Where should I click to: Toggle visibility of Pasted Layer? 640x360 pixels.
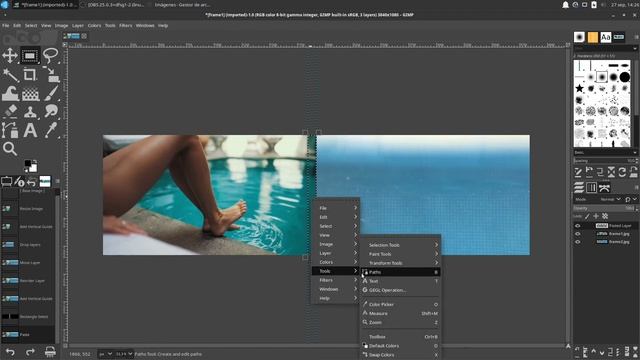pos(578,226)
